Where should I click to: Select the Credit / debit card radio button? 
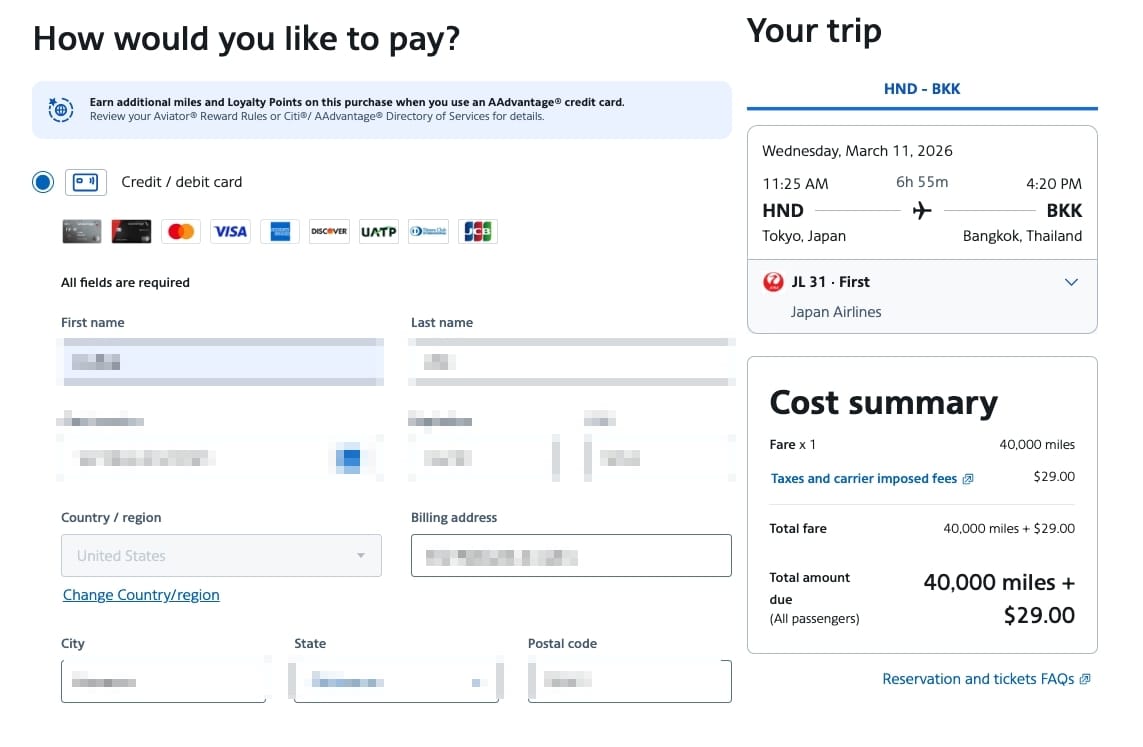[43, 182]
